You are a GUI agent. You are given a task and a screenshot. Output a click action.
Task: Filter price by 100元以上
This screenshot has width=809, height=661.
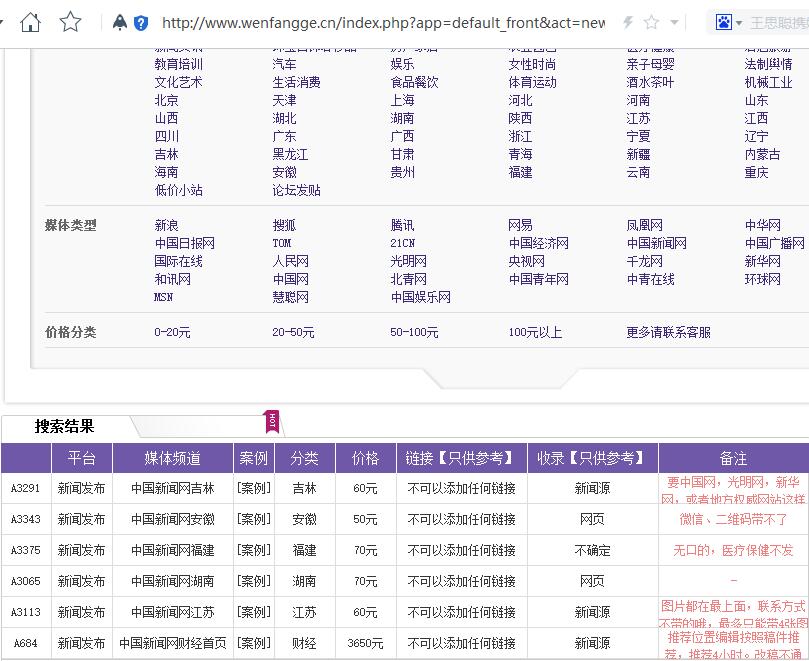coord(535,332)
